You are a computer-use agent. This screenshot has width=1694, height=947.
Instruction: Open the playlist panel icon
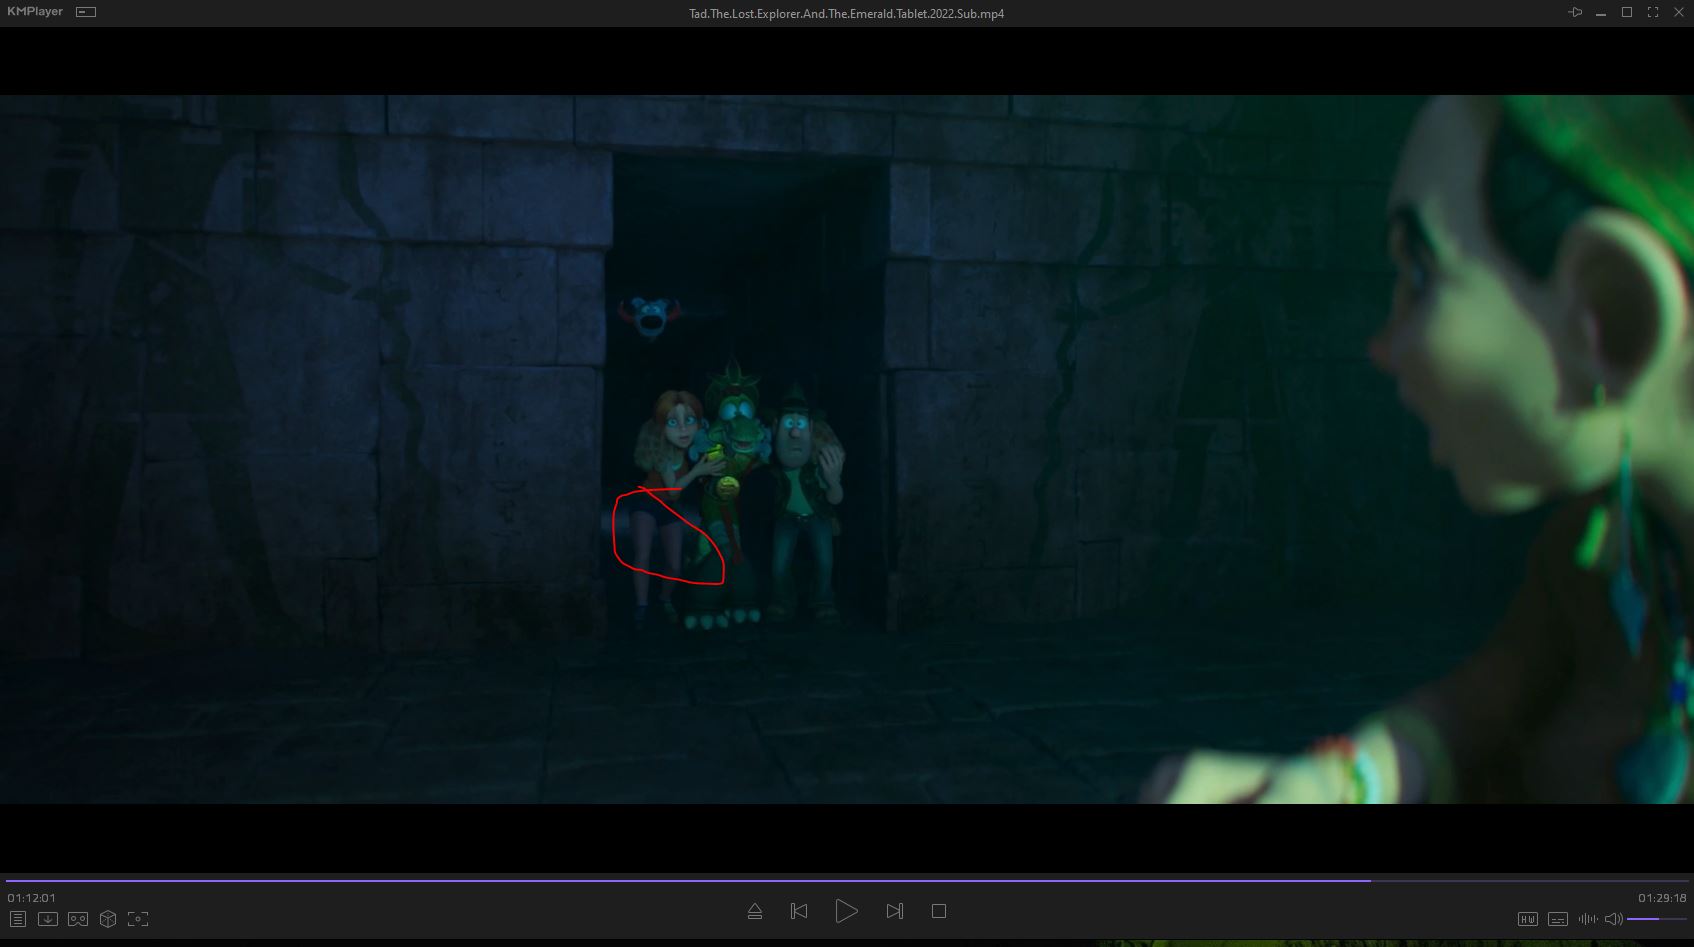[x=18, y=918]
